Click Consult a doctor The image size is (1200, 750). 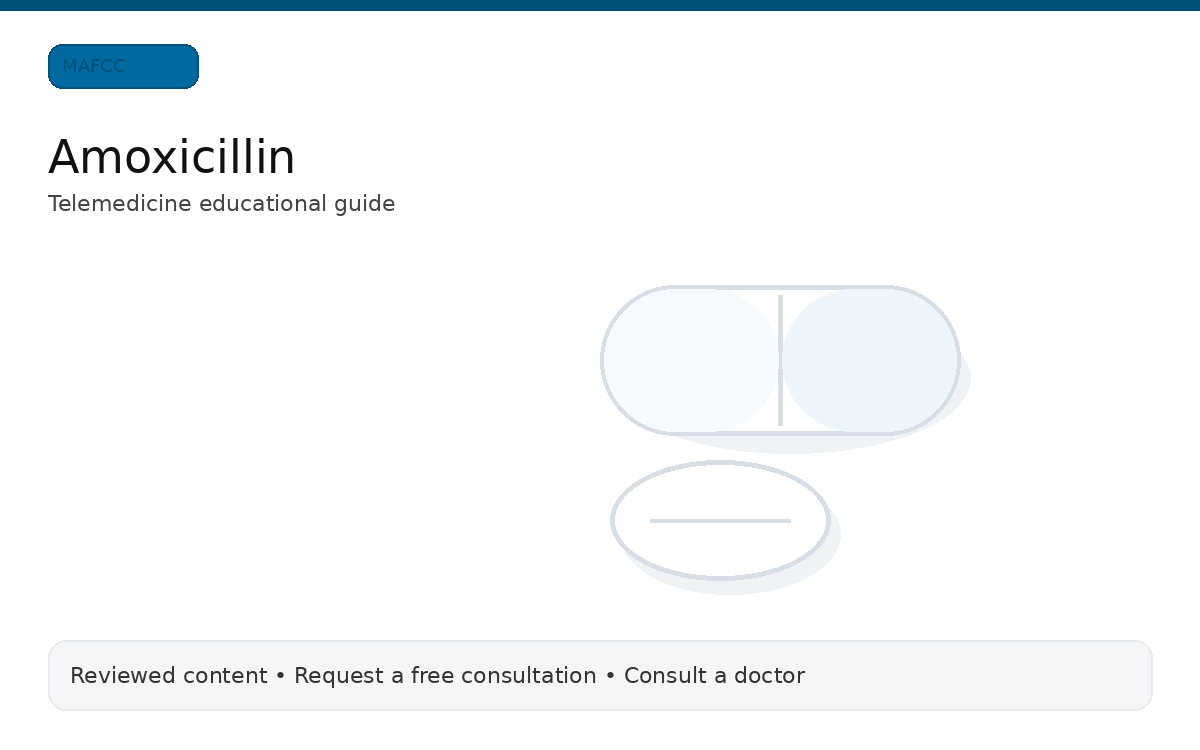coord(714,676)
